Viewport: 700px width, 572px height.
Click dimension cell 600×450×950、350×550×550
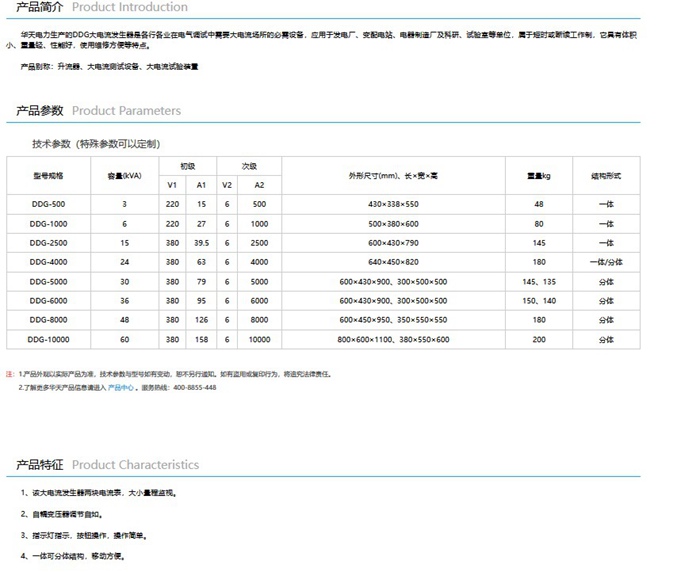click(393, 320)
